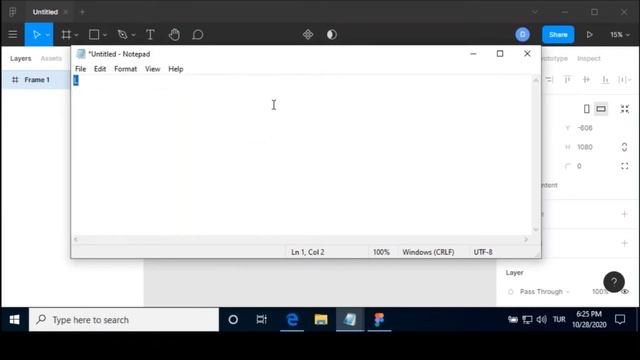Click the mask half-circle icon

[331, 35]
